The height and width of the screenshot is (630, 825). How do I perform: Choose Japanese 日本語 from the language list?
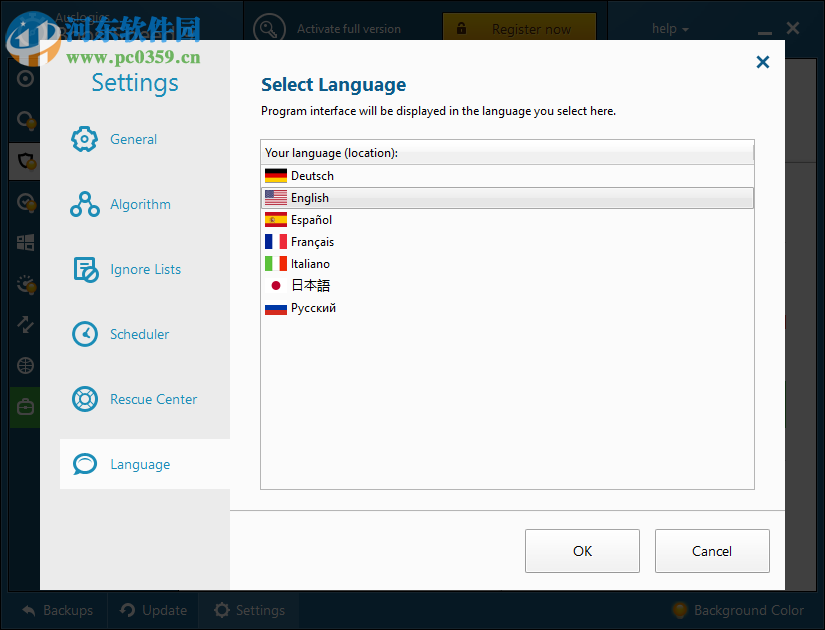coord(507,286)
